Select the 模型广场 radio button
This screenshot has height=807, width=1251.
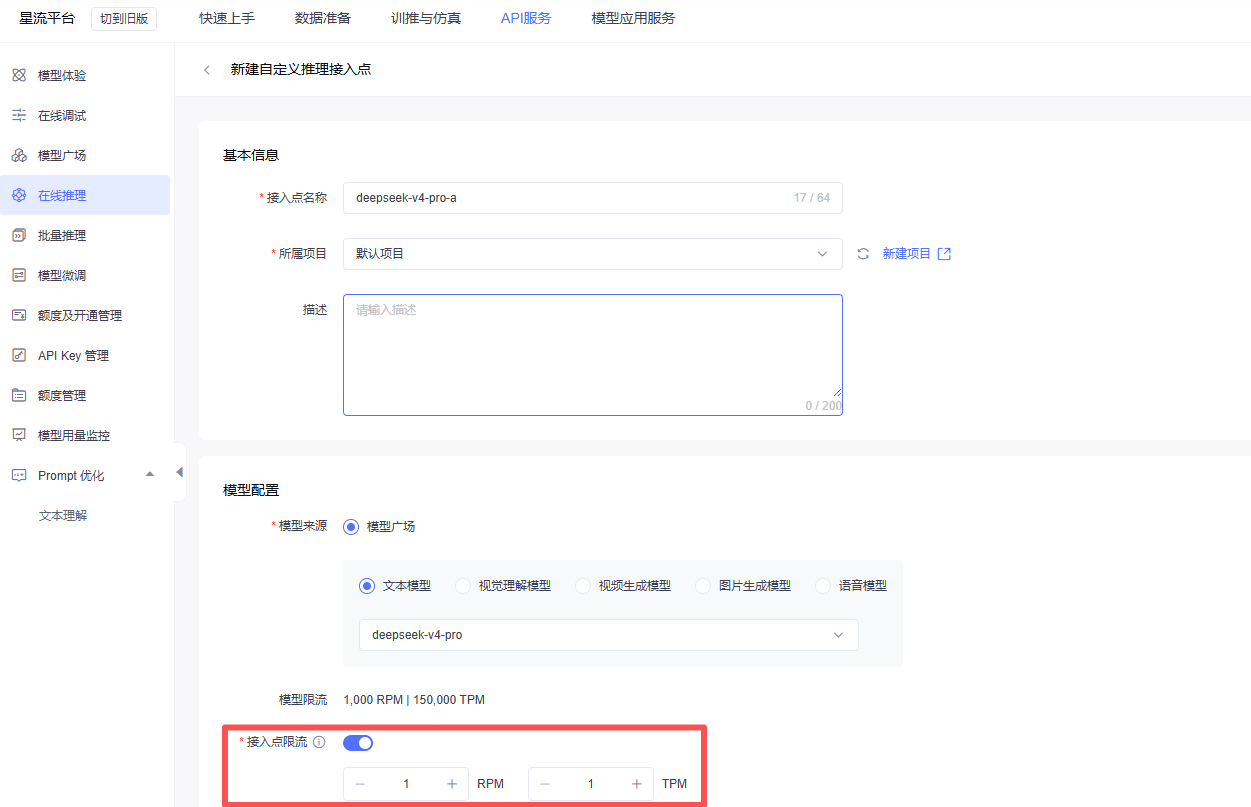click(351, 526)
